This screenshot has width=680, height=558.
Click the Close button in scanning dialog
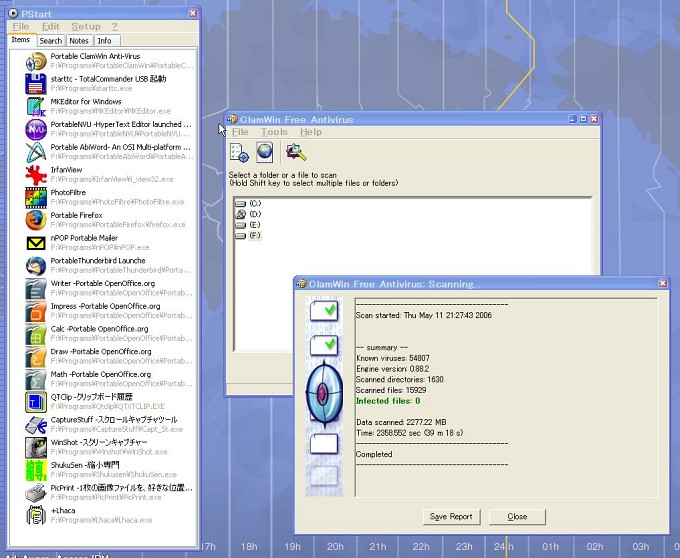pos(517,516)
